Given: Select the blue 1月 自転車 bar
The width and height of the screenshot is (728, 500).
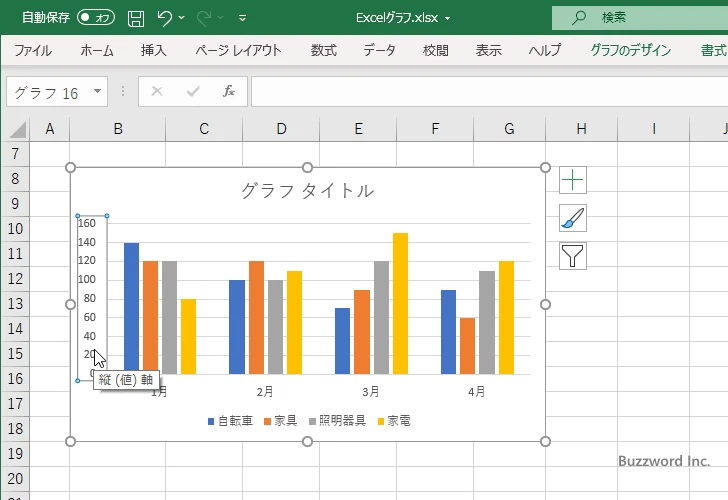Looking at the screenshot, I should point(131,308).
